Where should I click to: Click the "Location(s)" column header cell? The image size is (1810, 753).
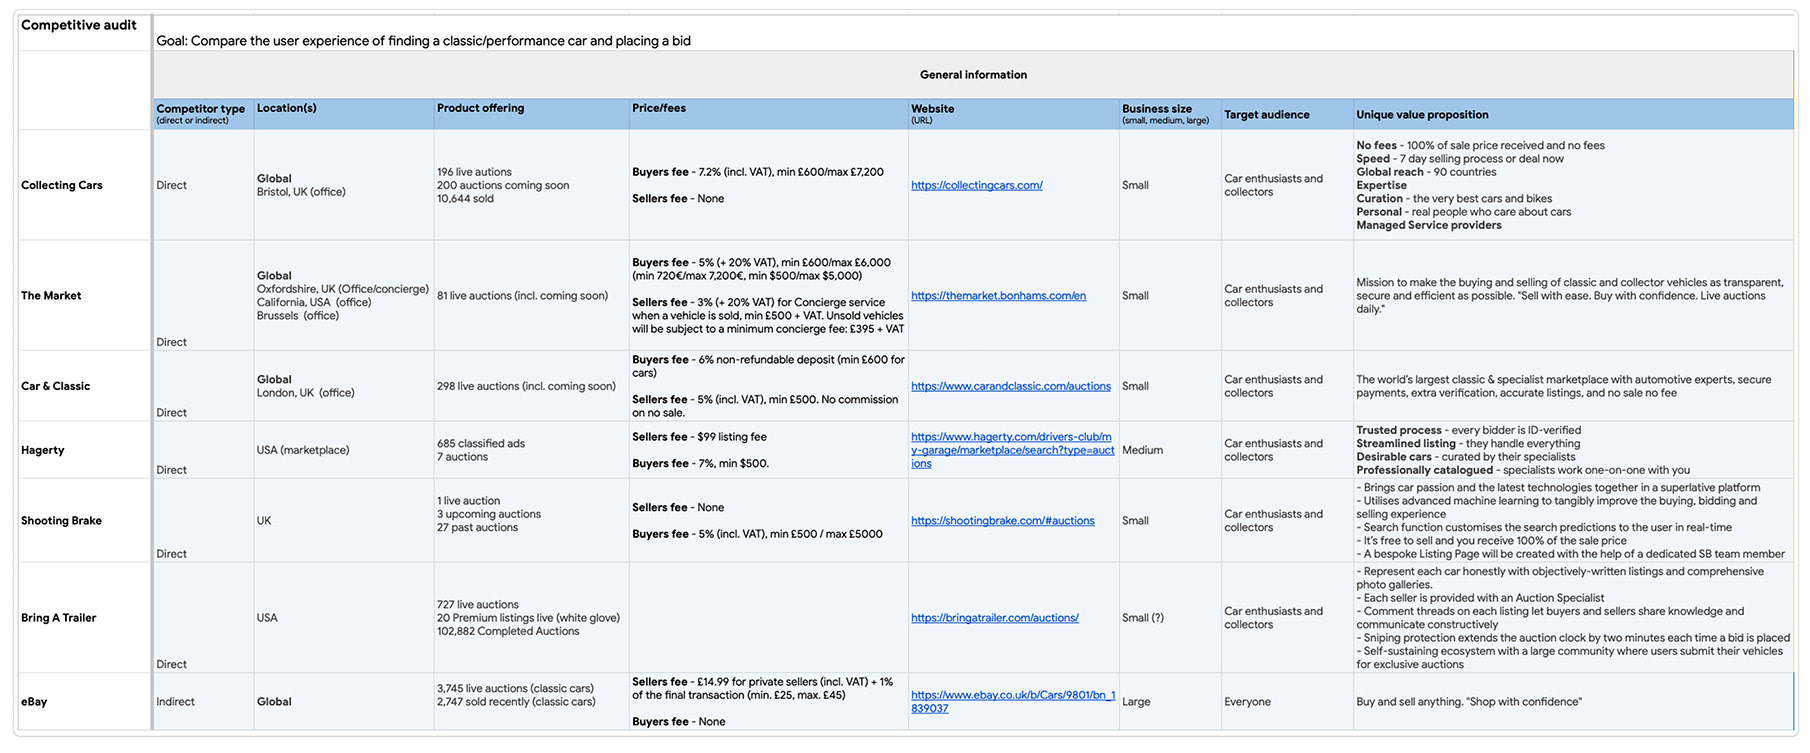pos(287,108)
